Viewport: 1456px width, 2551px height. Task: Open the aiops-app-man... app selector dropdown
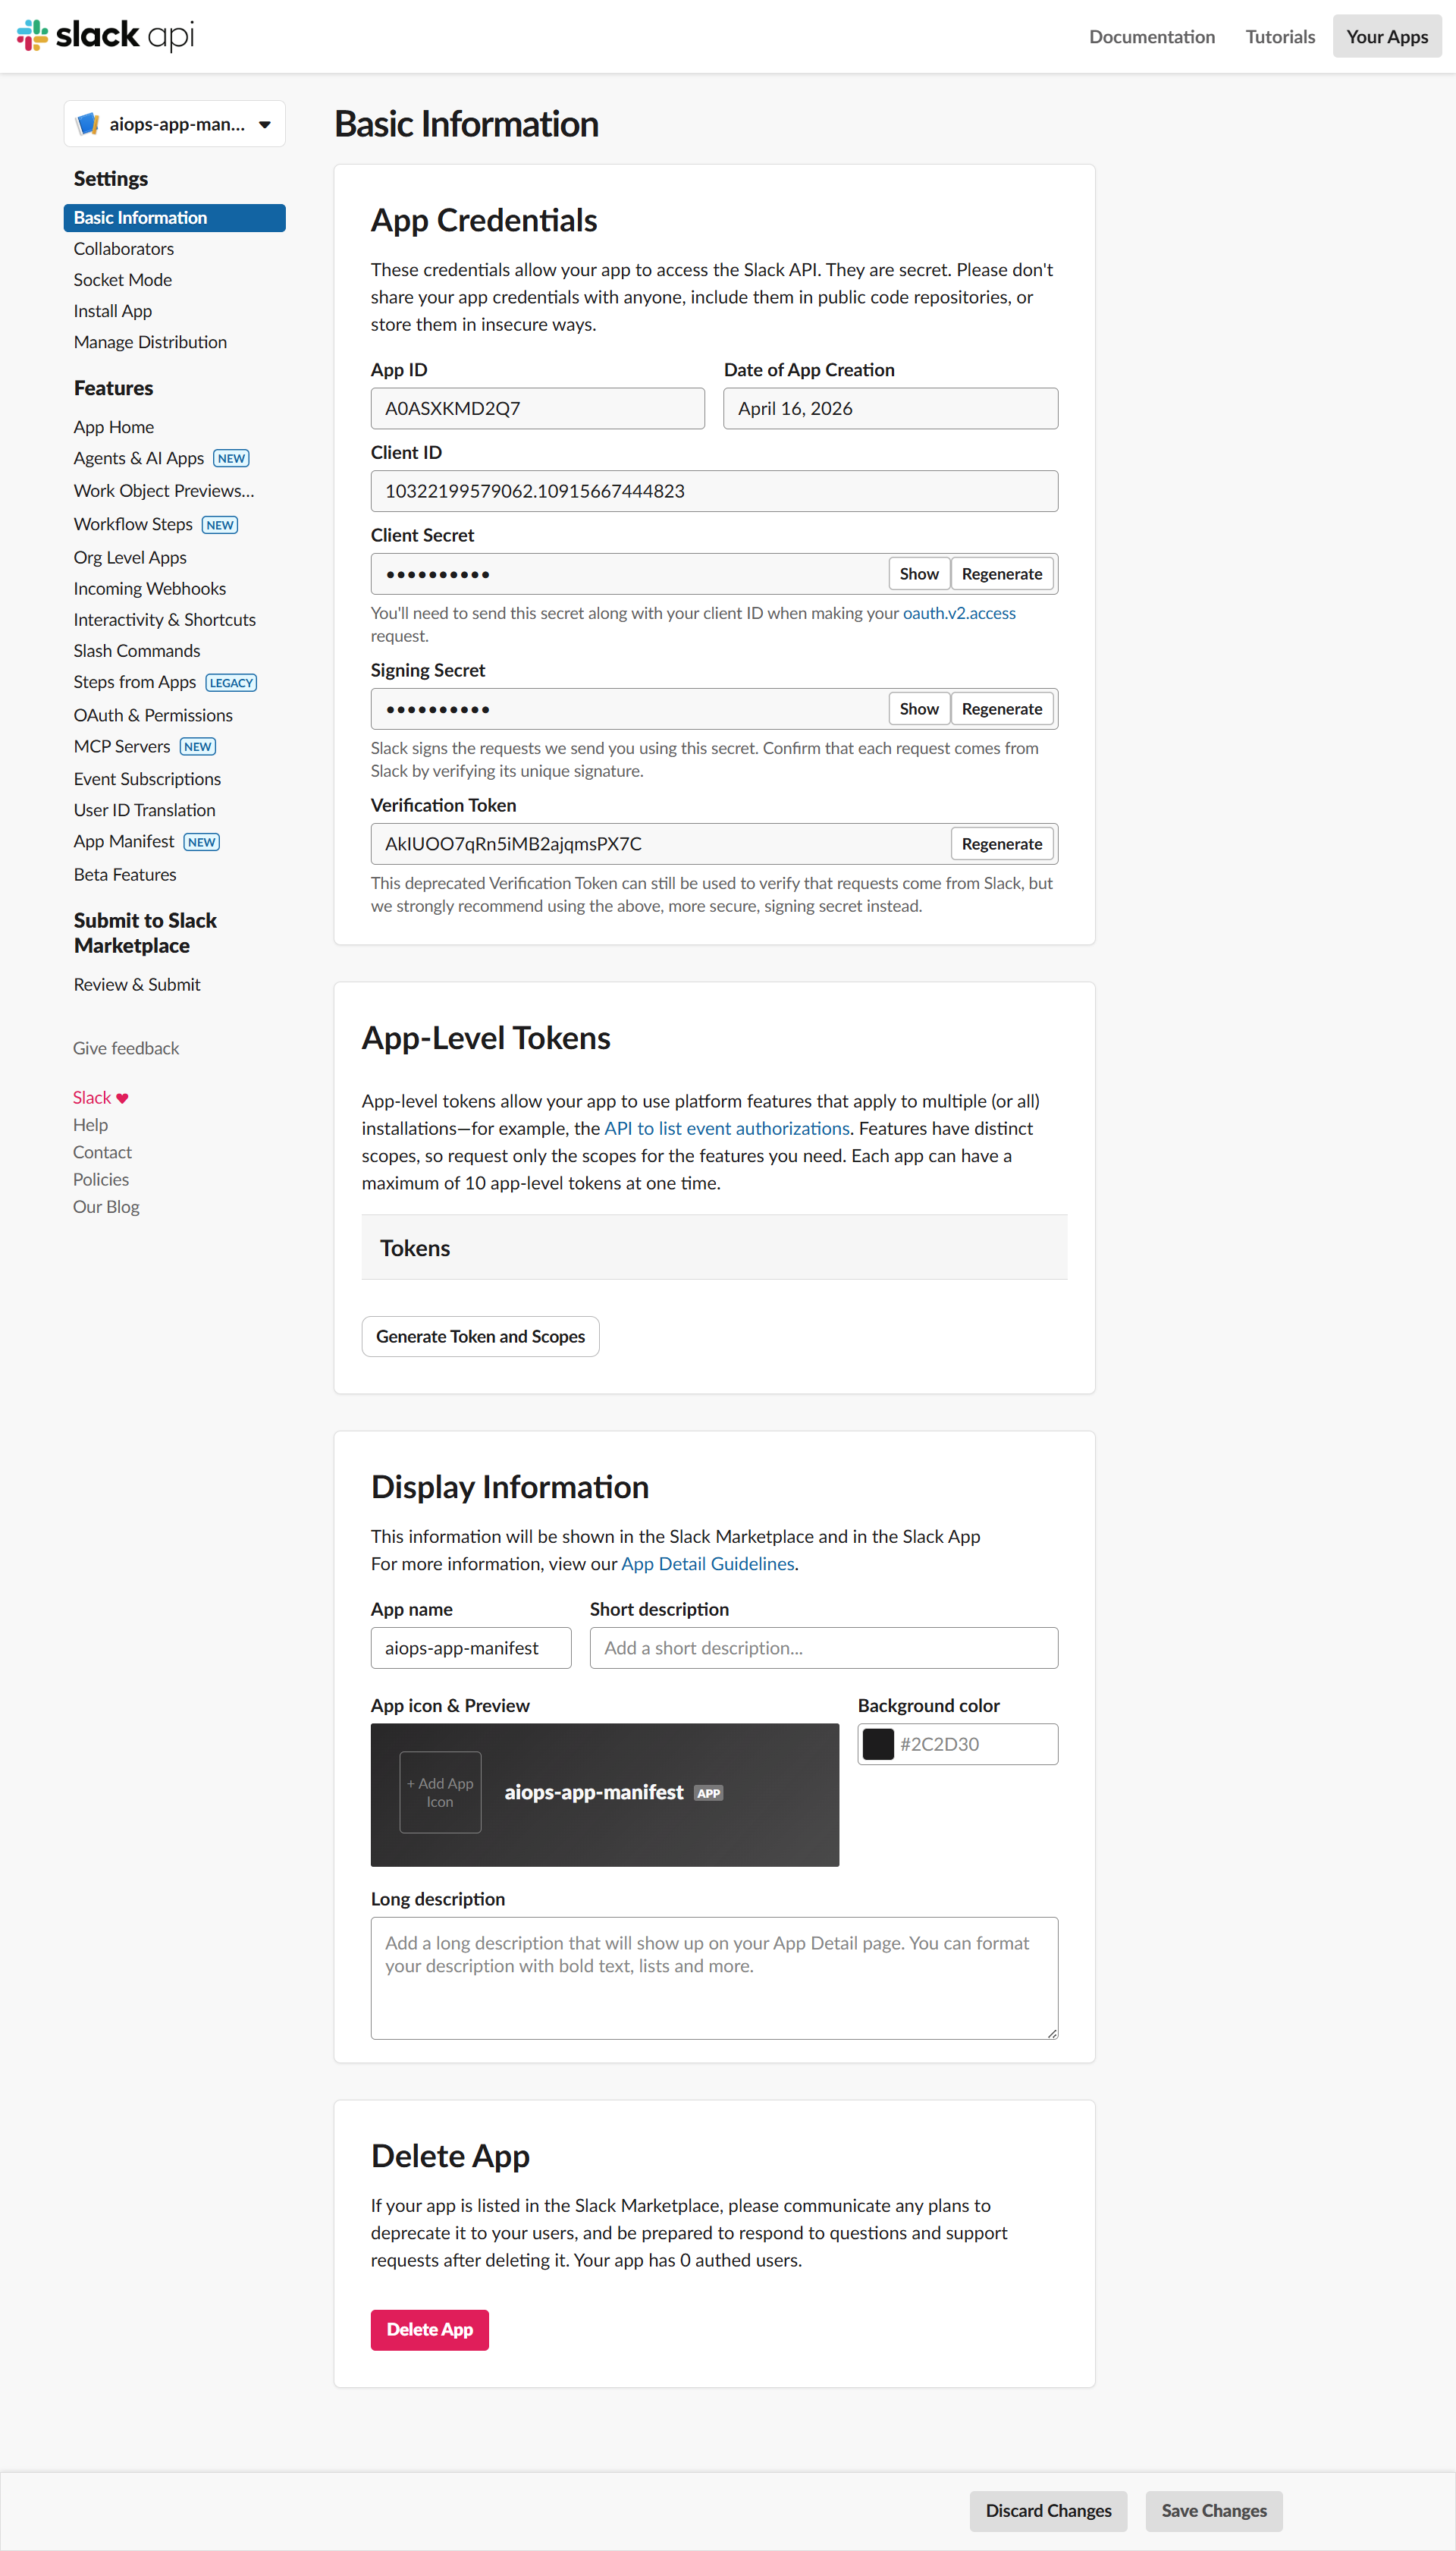[x=175, y=124]
